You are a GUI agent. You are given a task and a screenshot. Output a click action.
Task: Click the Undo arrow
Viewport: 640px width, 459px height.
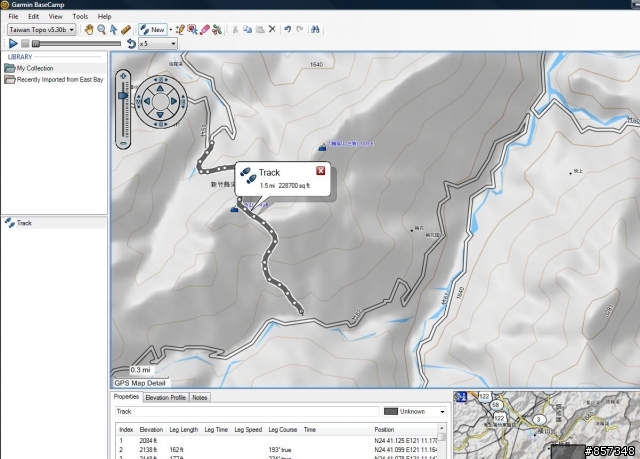(x=288, y=29)
